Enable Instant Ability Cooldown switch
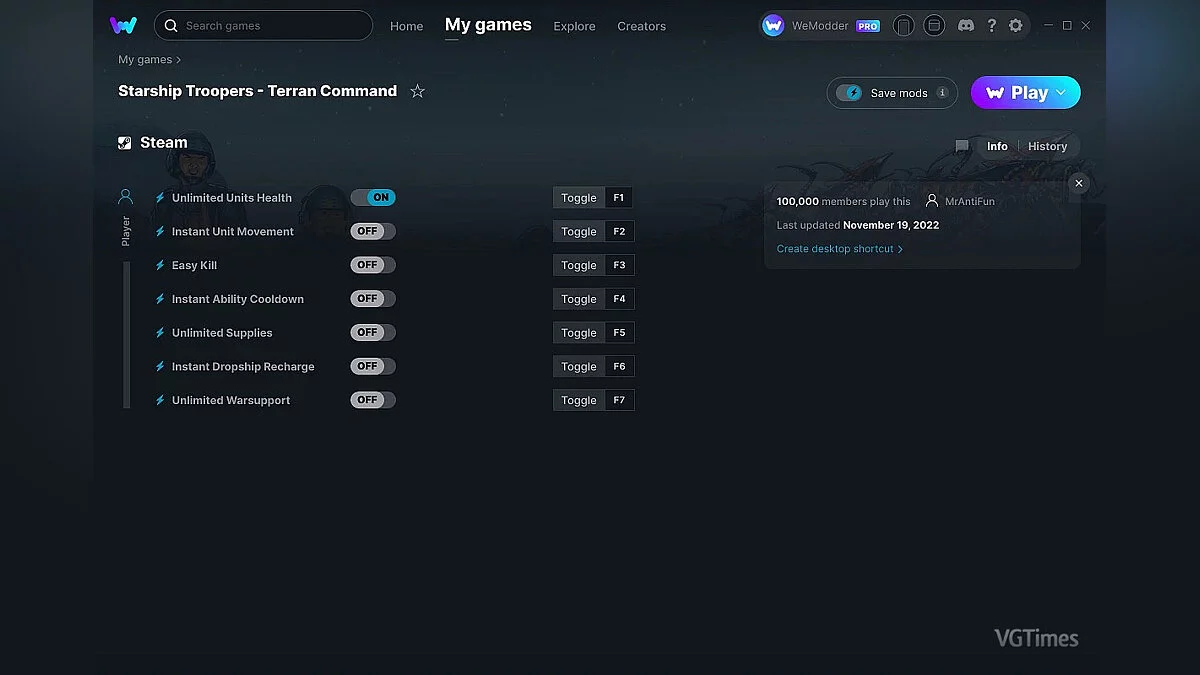This screenshot has height=675, width=1200. 373,299
